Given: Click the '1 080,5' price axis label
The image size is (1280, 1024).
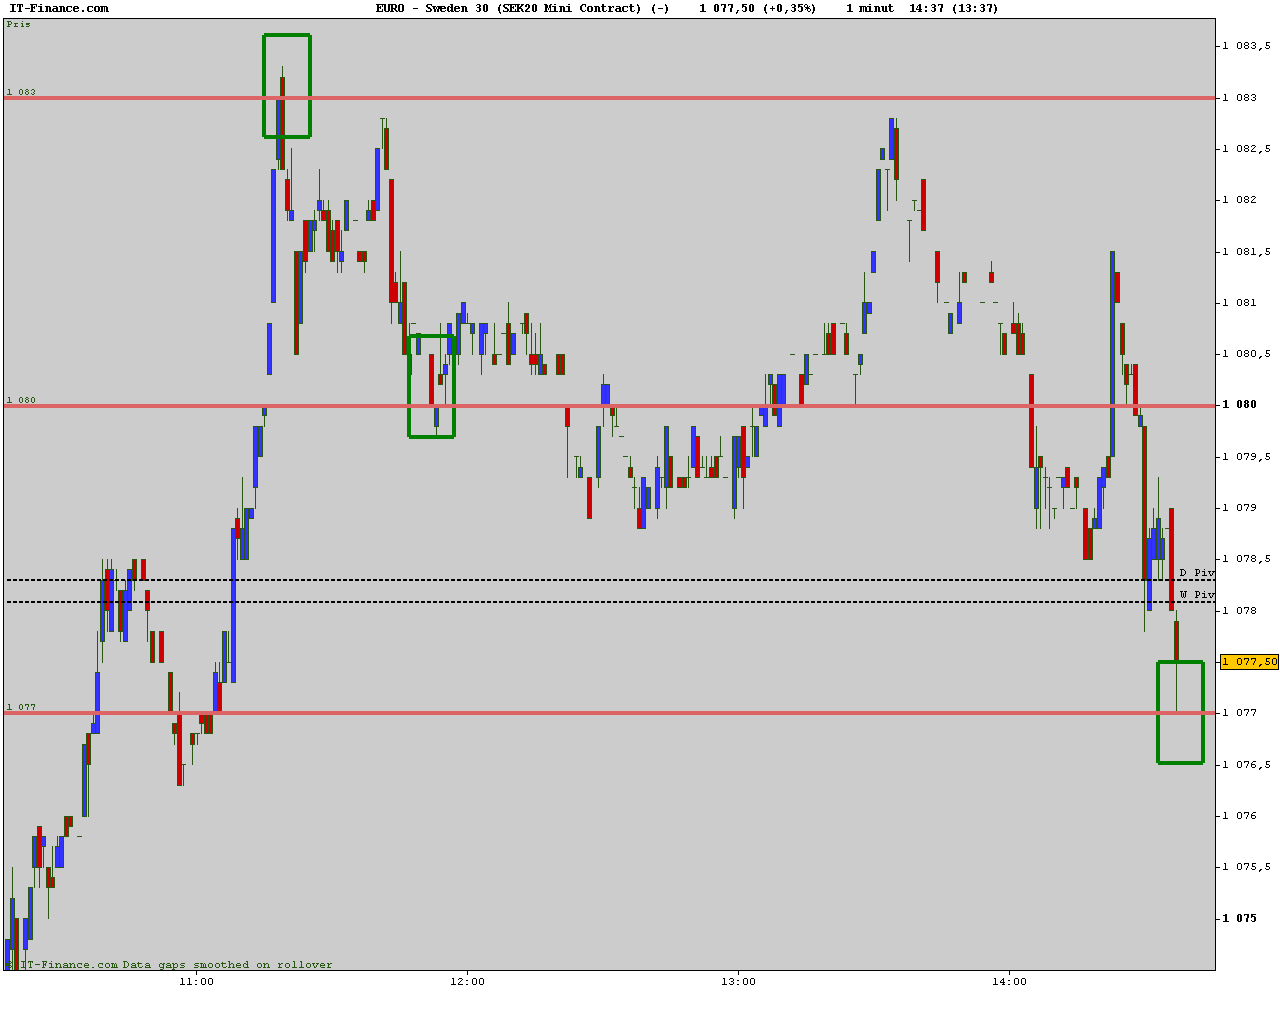Looking at the screenshot, I should [1247, 354].
